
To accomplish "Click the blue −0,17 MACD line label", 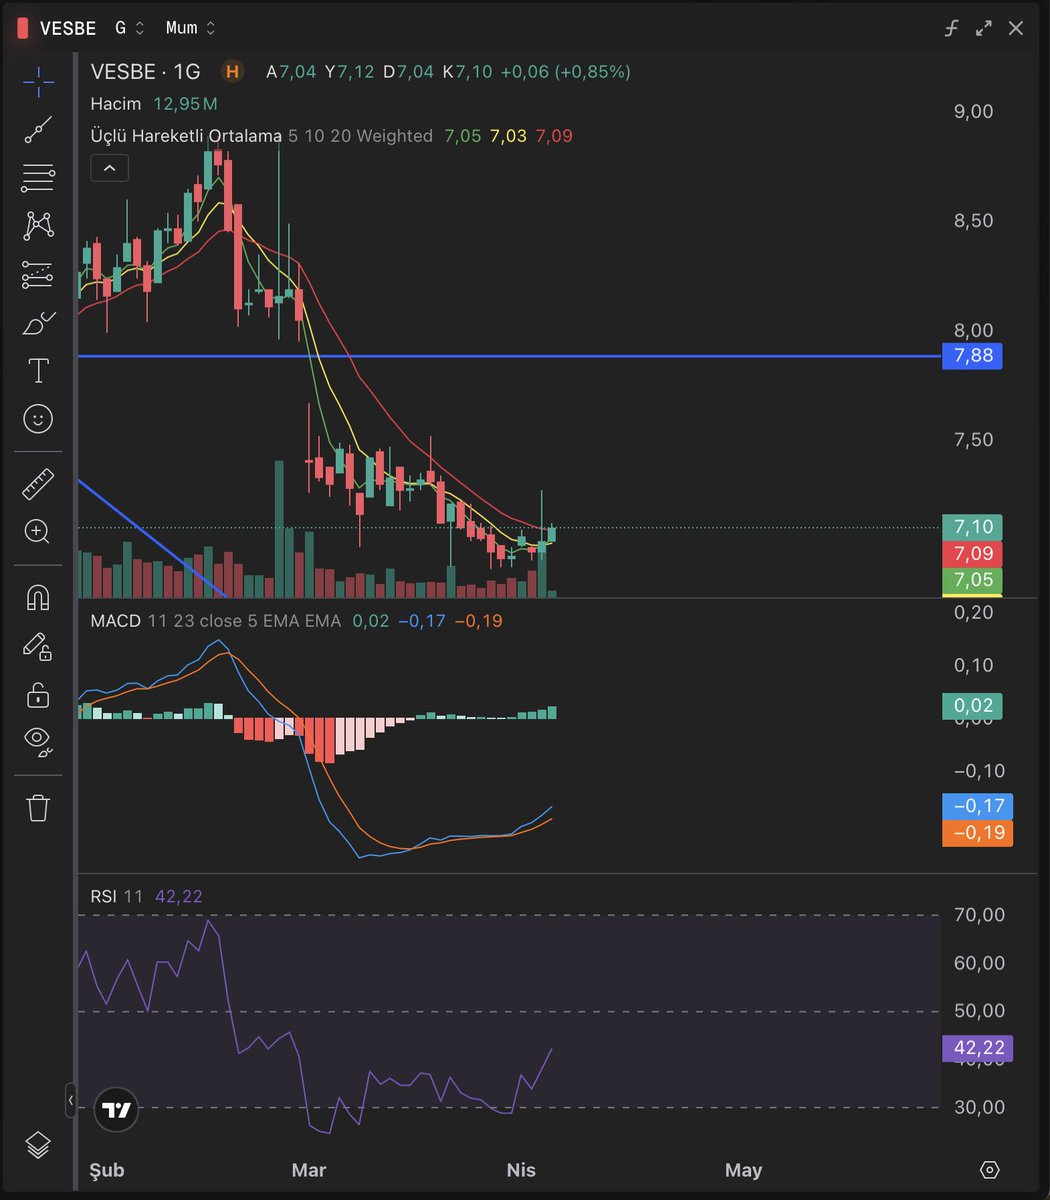I will (978, 806).
